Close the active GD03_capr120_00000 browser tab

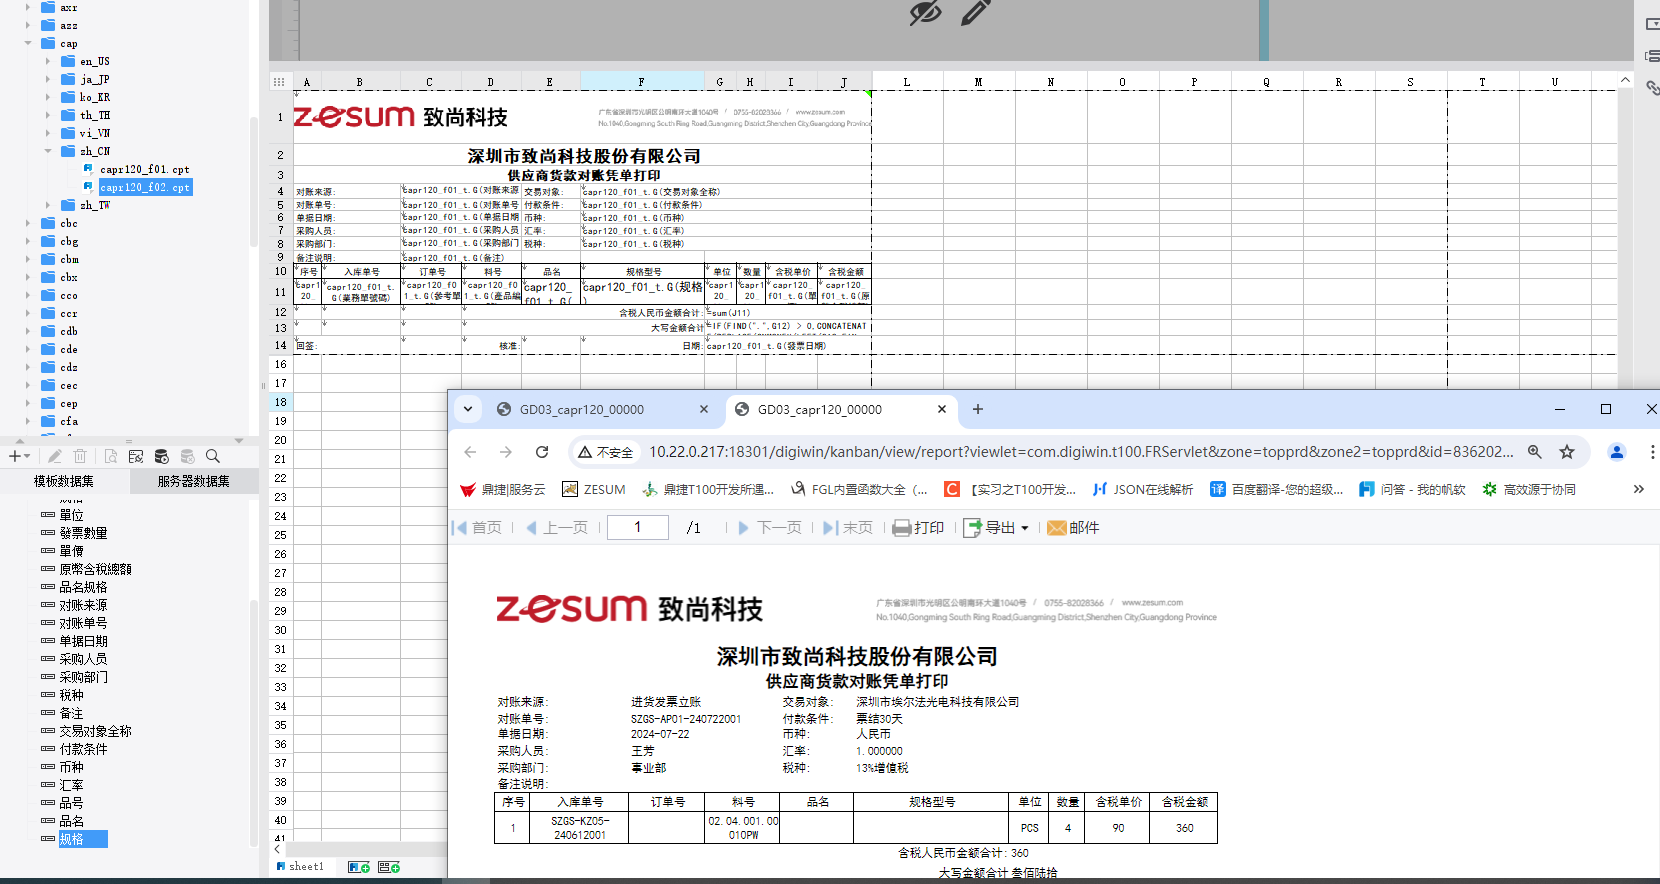pos(942,409)
